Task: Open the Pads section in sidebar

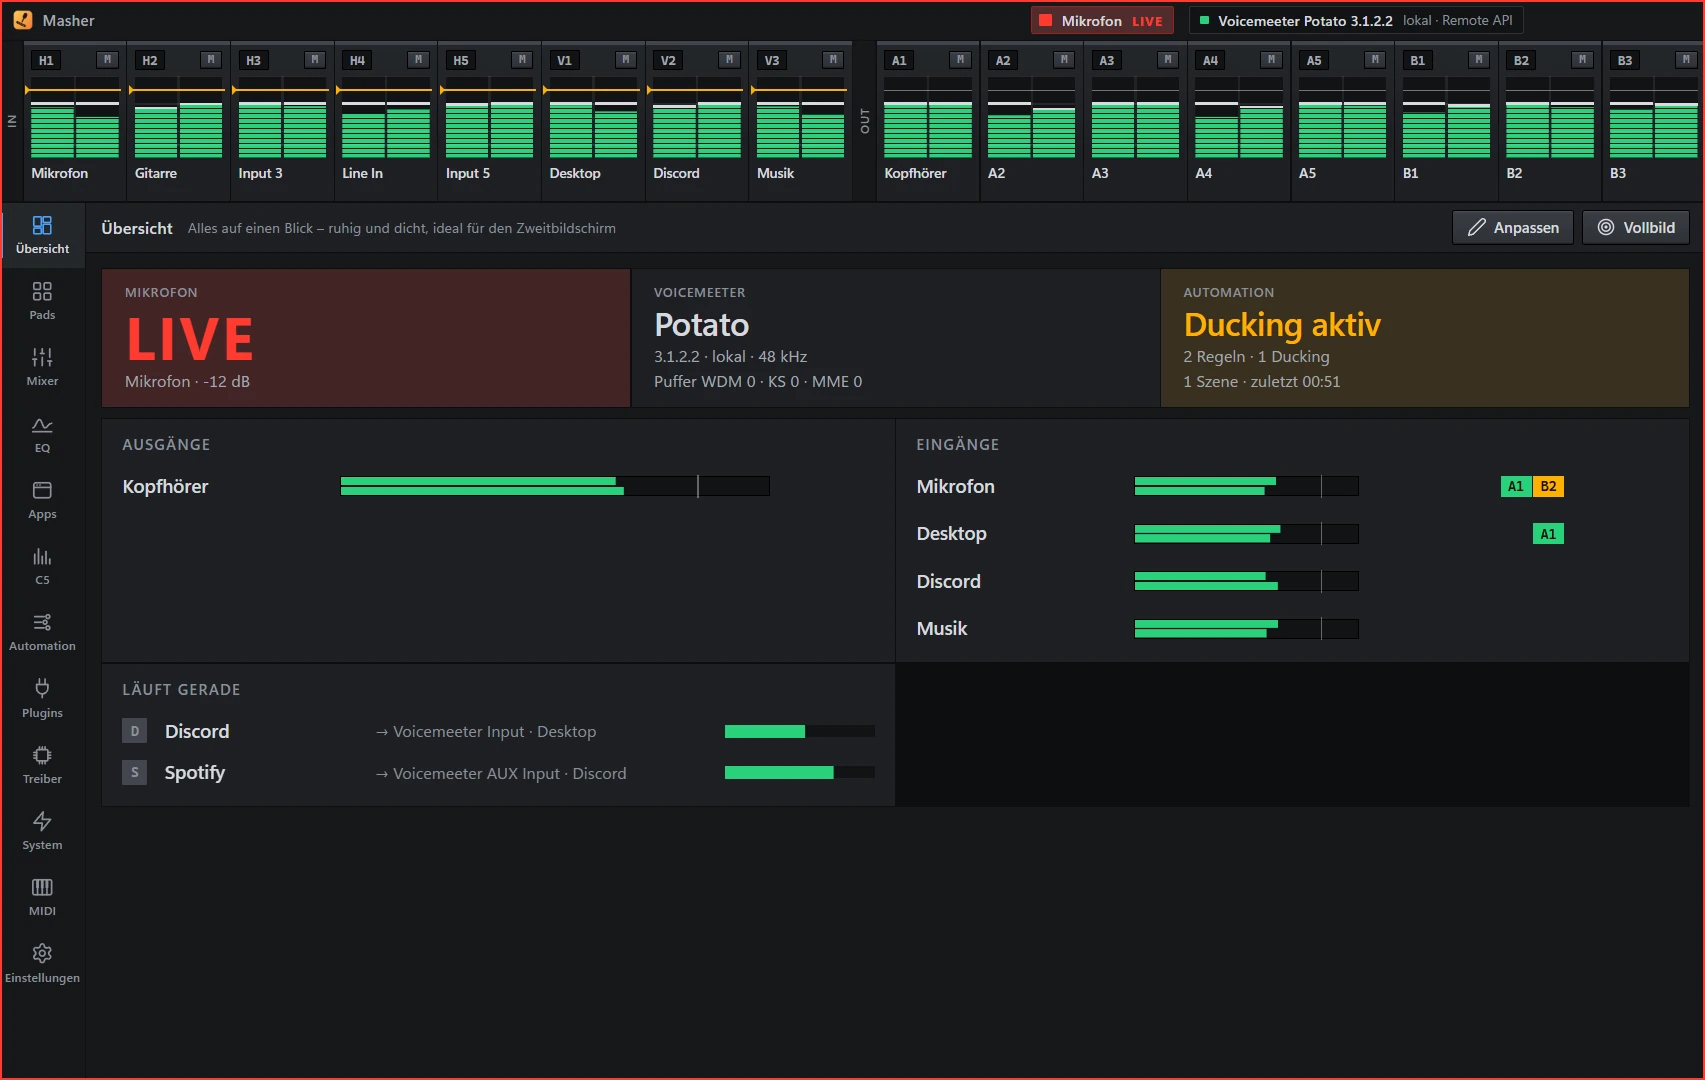Action: tap(42, 301)
